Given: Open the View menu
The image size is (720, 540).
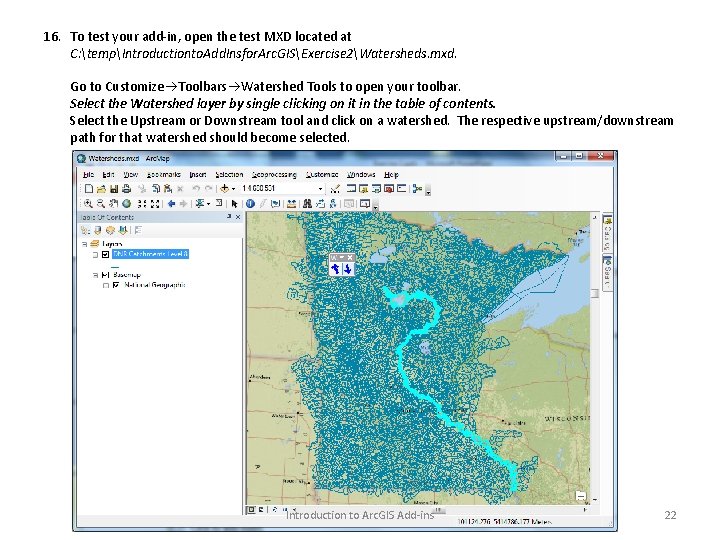Looking at the screenshot, I should [130, 174].
